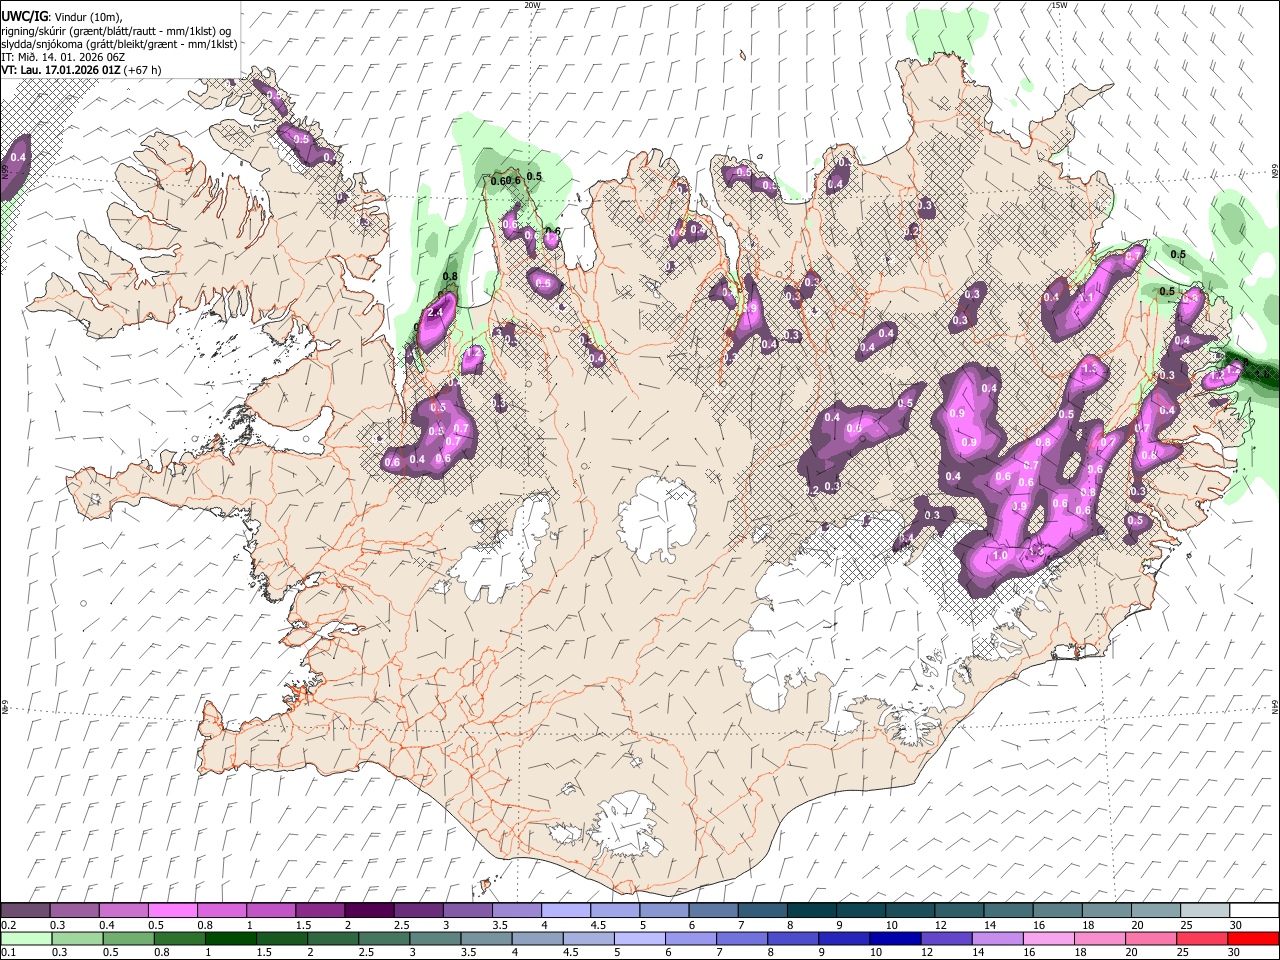Click the pale green 0.1 swatch in lower legend
The width and height of the screenshot is (1280, 960).
pos(26,939)
